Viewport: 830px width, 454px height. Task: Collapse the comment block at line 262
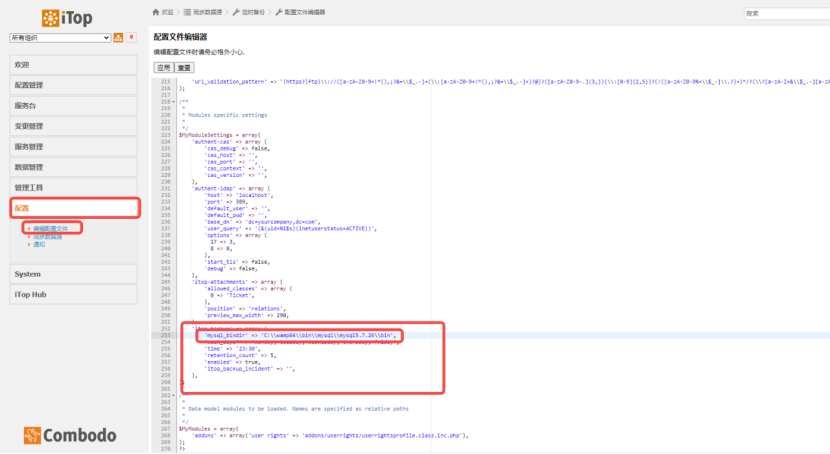174,395
